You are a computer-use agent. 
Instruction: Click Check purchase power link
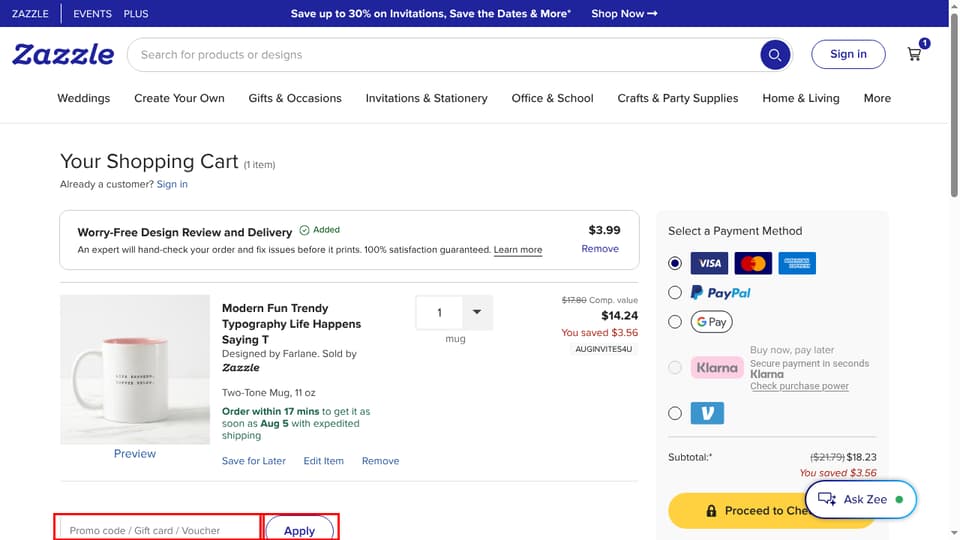[800, 386]
